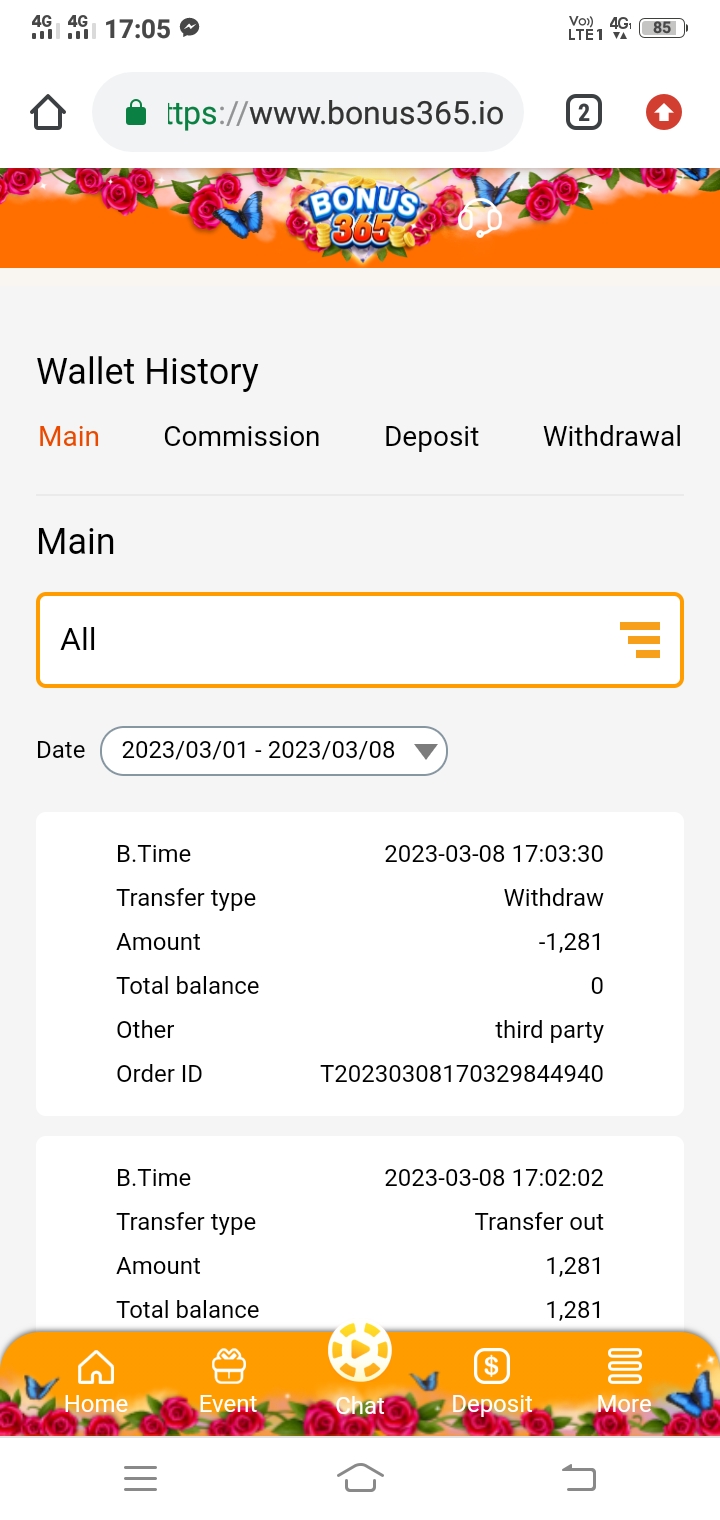Tap the red upload arrow browser icon

(664, 112)
